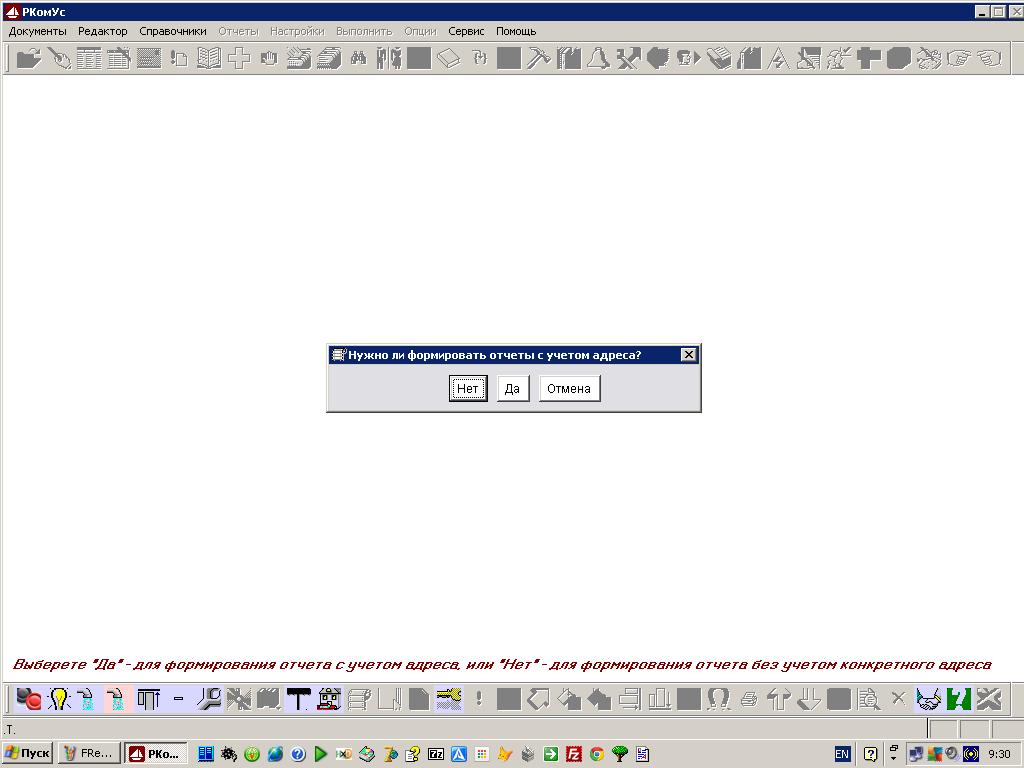Click the handshake icon in bottom toolbar

[x=929, y=699]
